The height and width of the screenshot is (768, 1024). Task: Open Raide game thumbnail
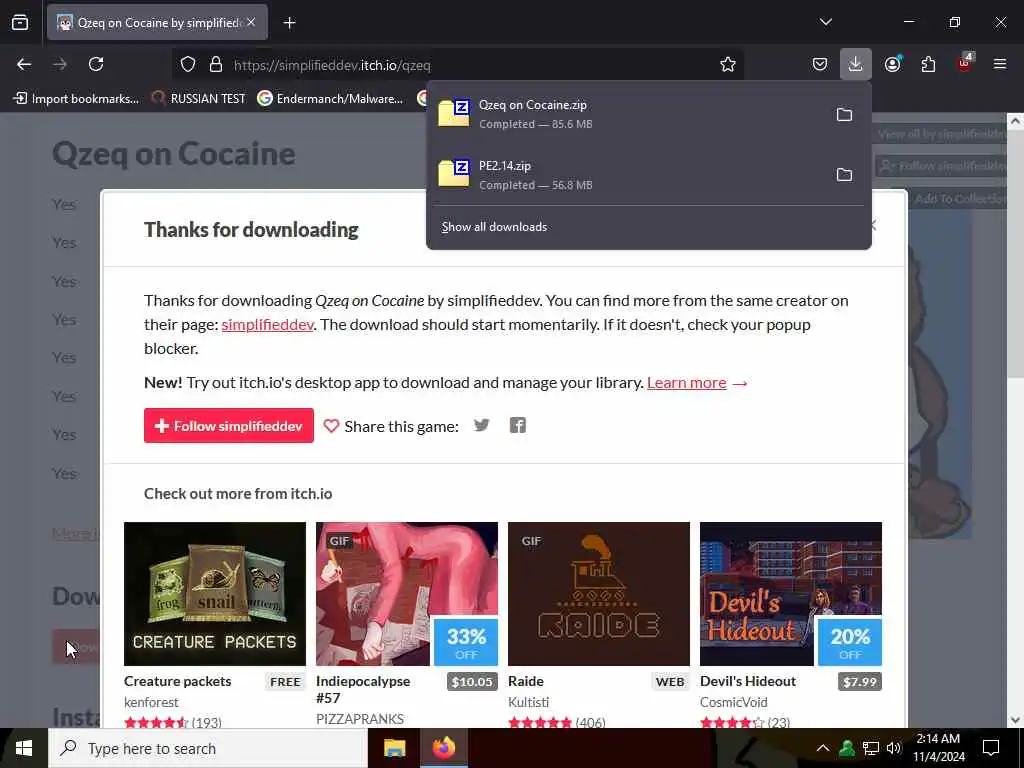[x=599, y=594]
